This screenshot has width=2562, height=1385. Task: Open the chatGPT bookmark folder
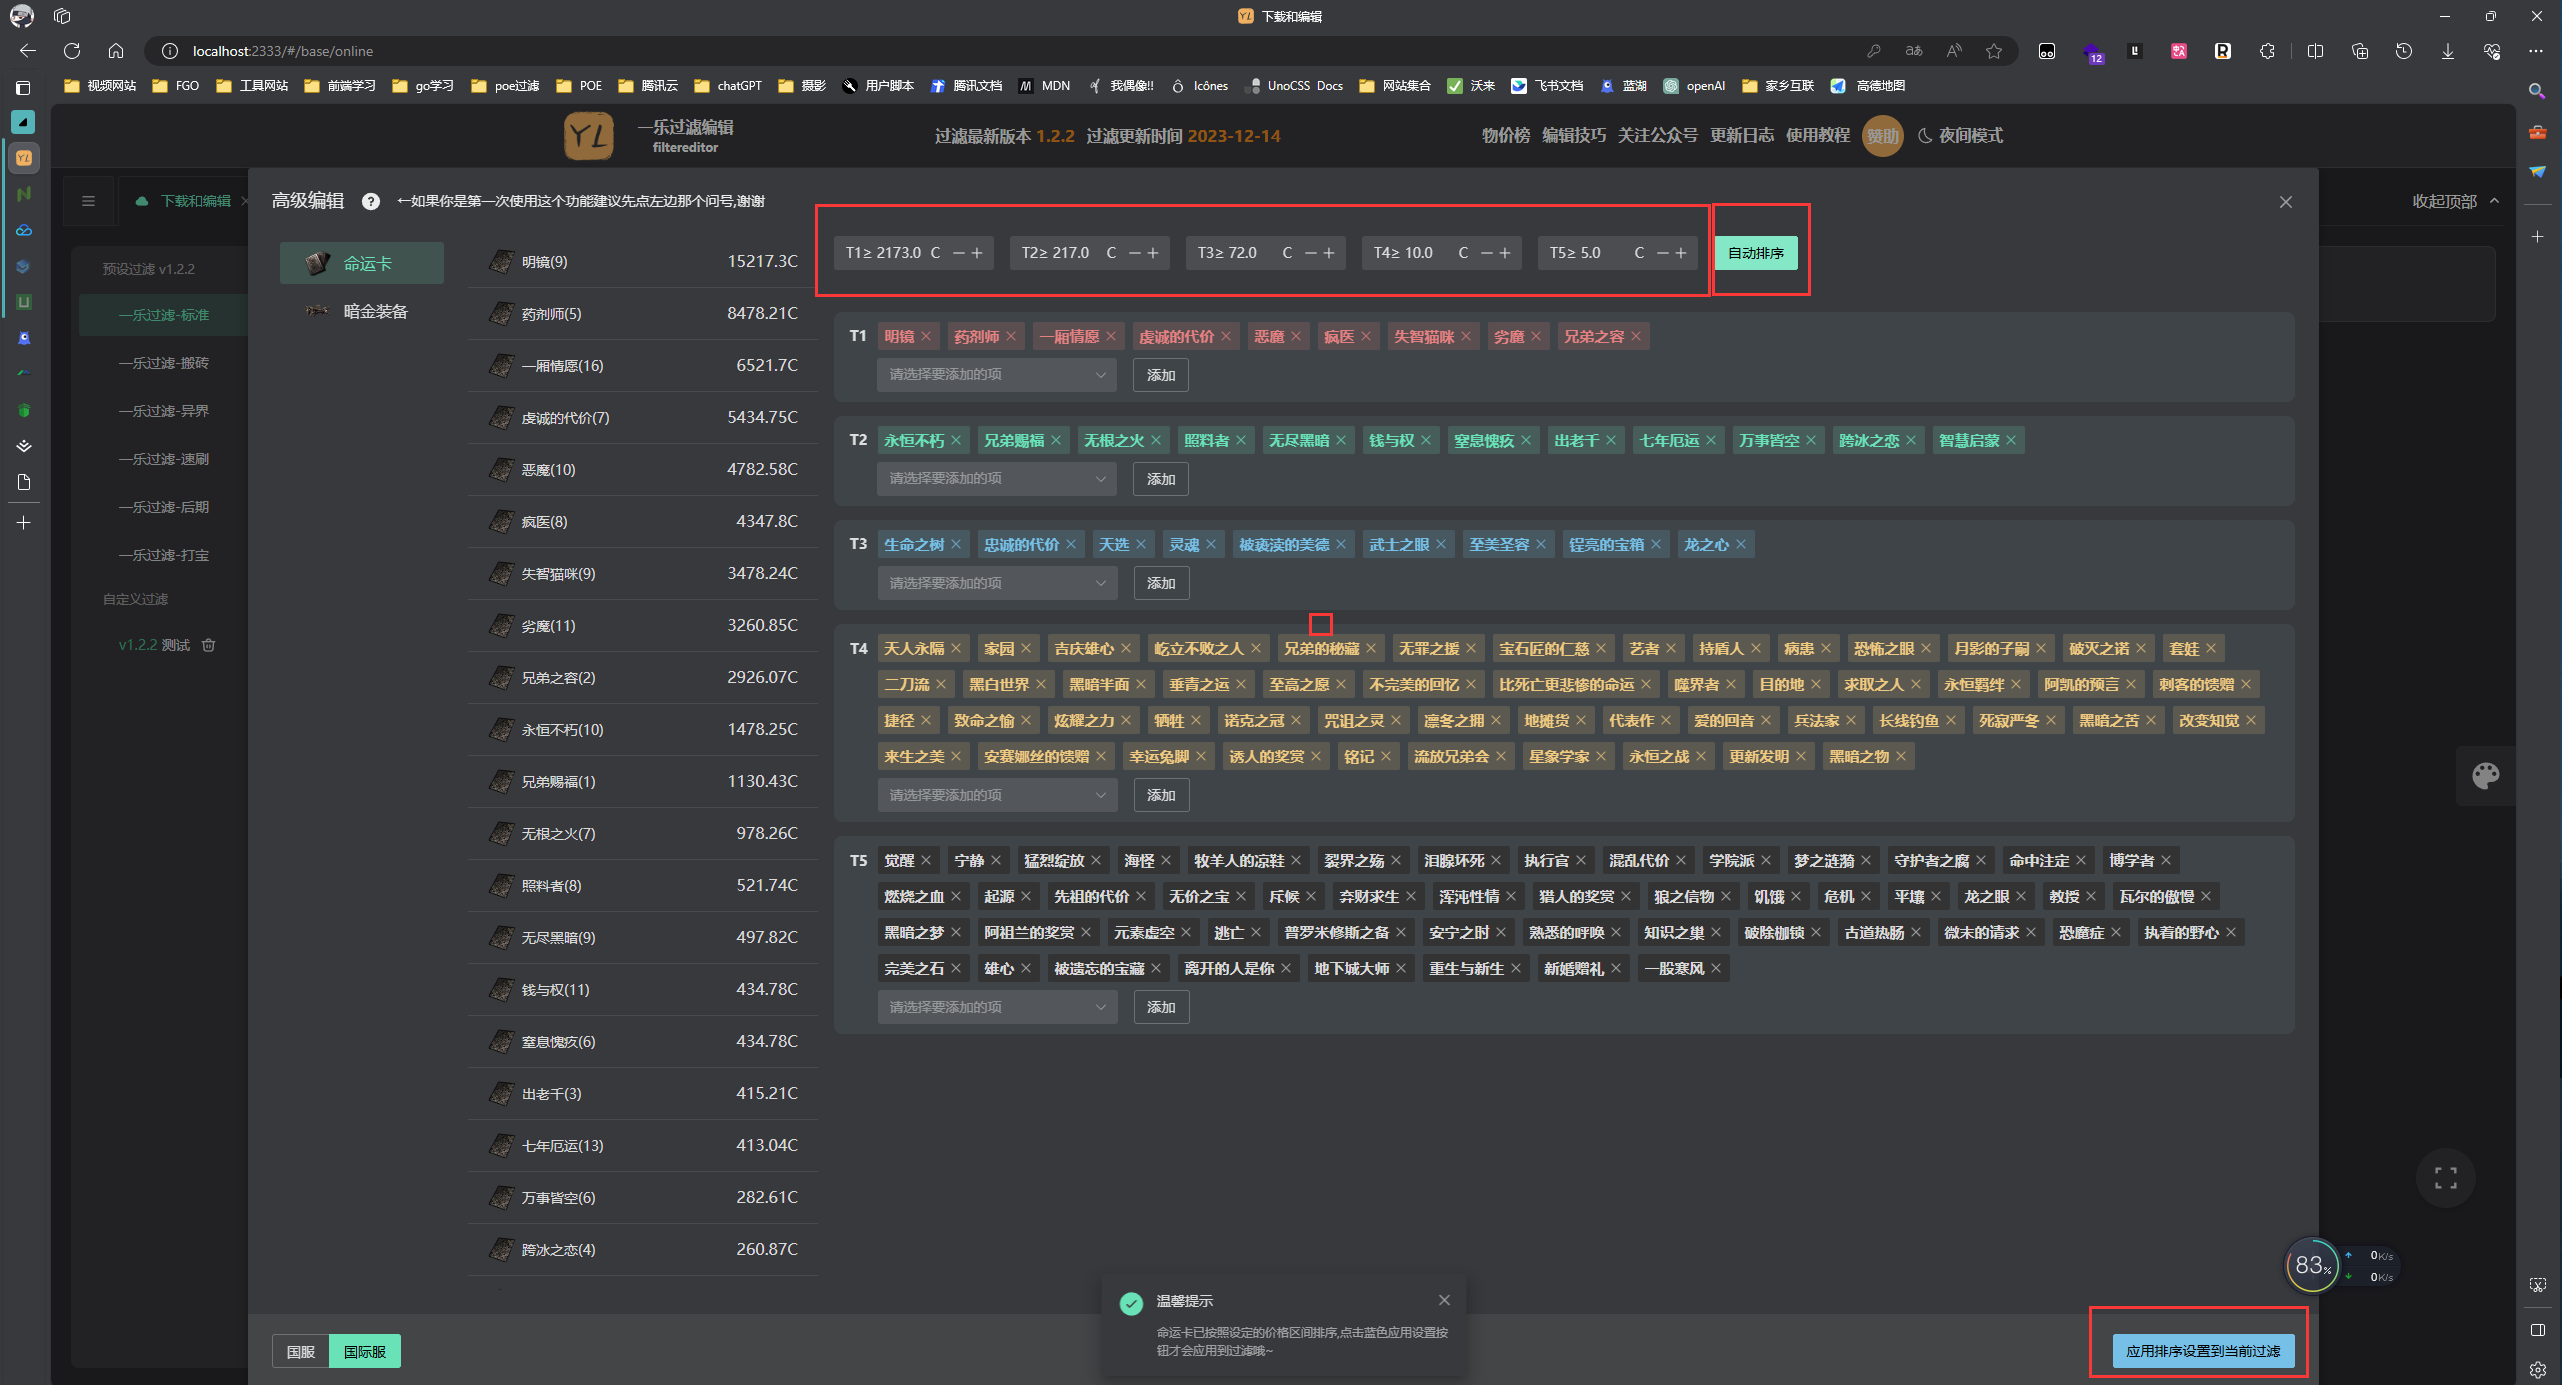coord(729,86)
